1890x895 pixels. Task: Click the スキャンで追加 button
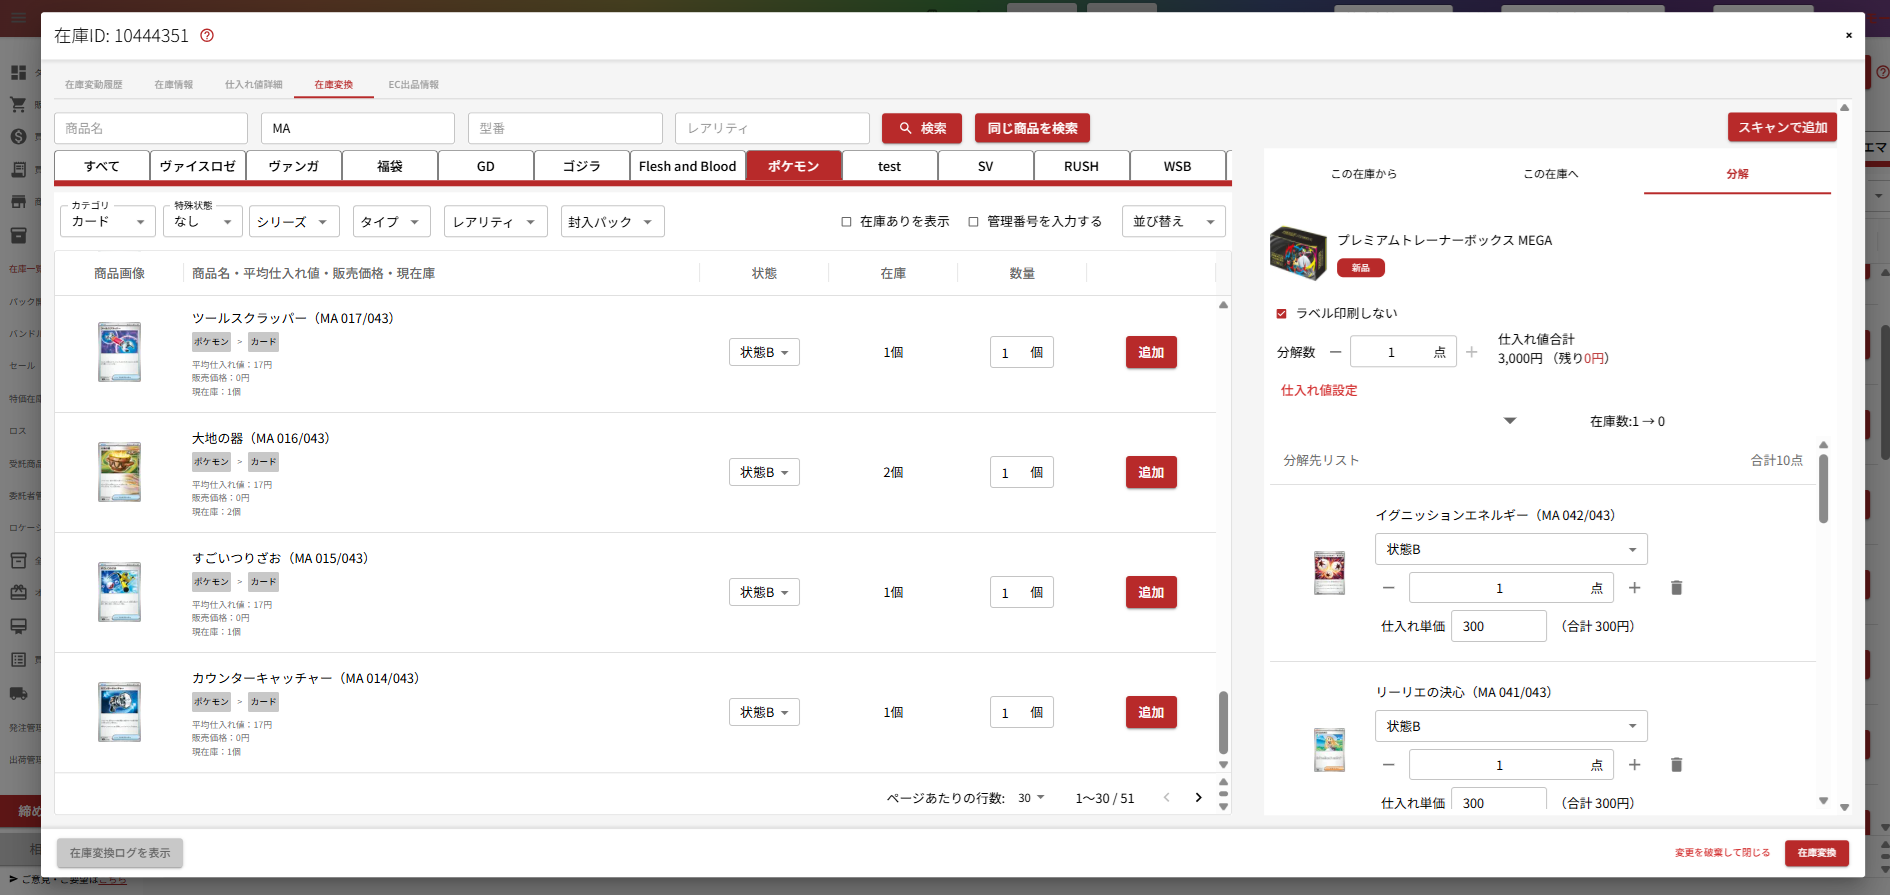(1782, 127)
